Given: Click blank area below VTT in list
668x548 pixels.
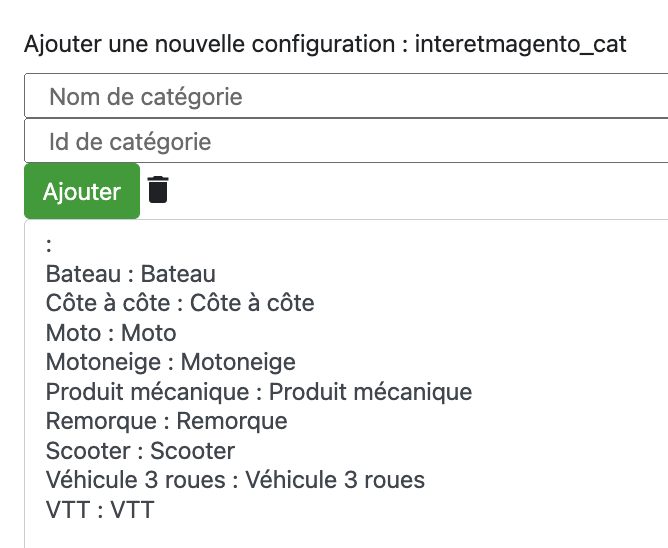Looking at the screenshot, I should [x=341, y=535].
